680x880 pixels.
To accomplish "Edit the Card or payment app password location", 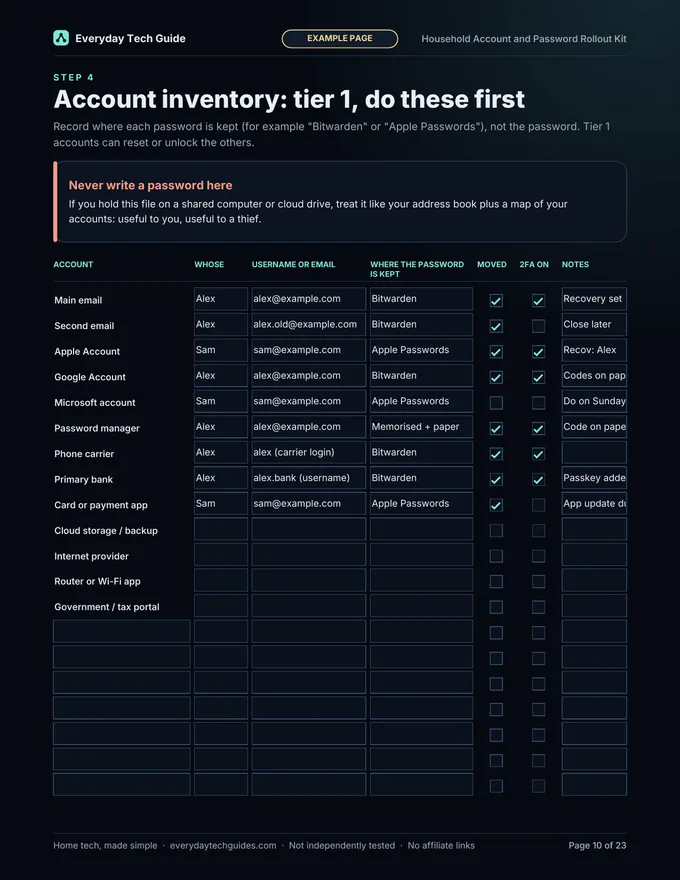I will click(x=421, y=503).
